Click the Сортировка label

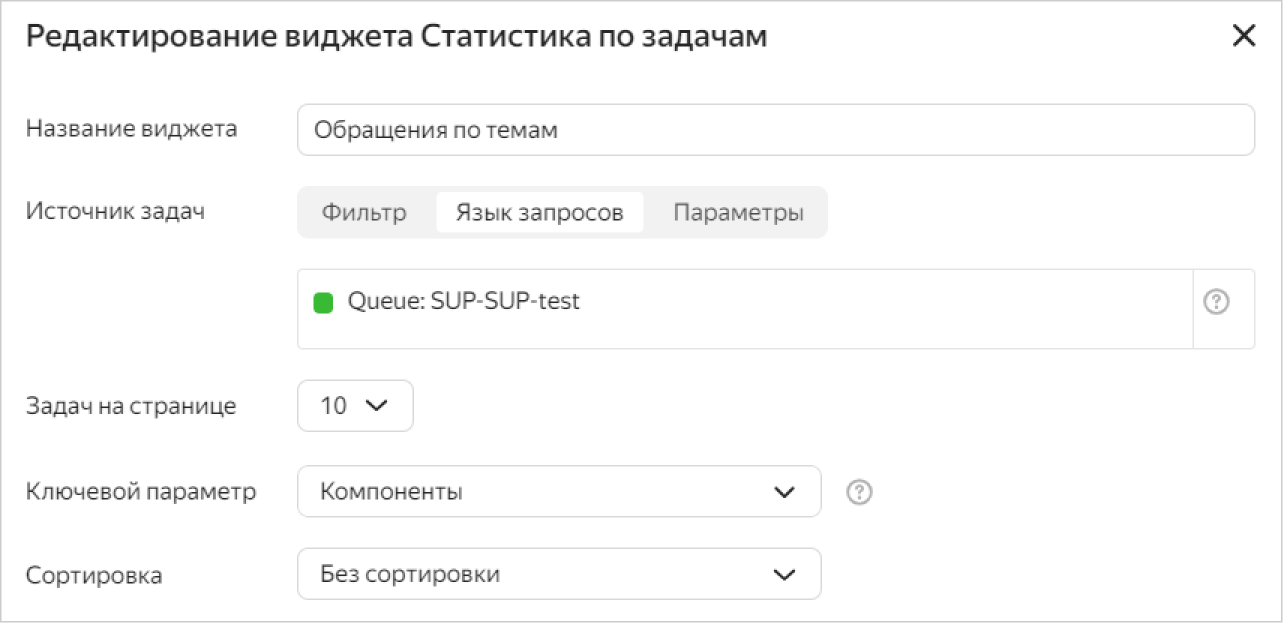pyautogui.click(x=94, y=576)
